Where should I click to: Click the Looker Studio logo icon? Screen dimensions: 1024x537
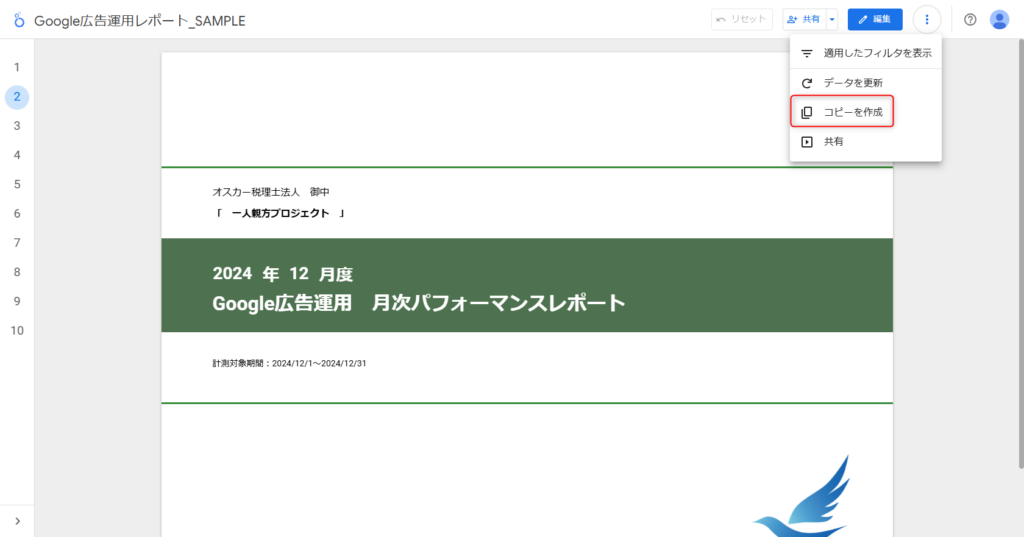pos(18,20)
